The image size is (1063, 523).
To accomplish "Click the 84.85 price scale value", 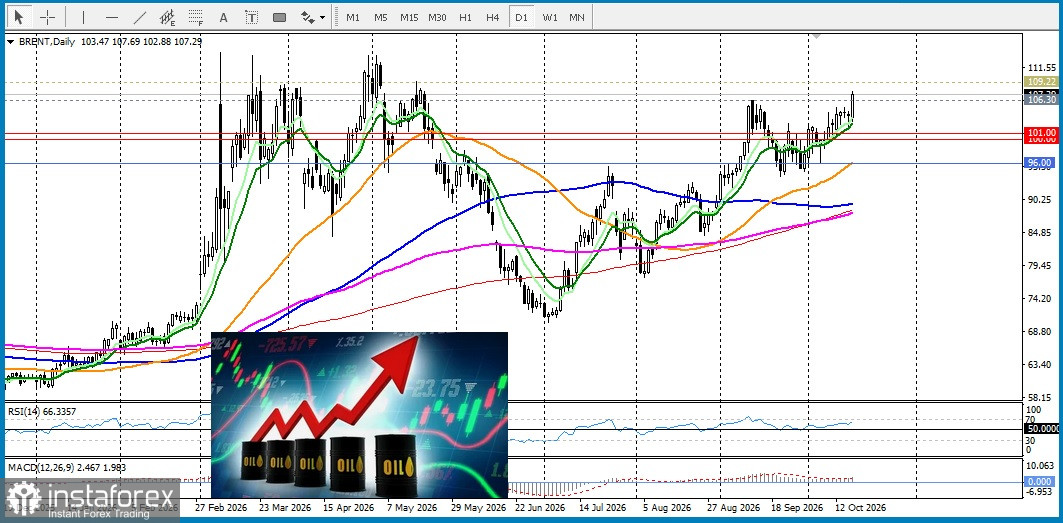I will click(1041, 233).
